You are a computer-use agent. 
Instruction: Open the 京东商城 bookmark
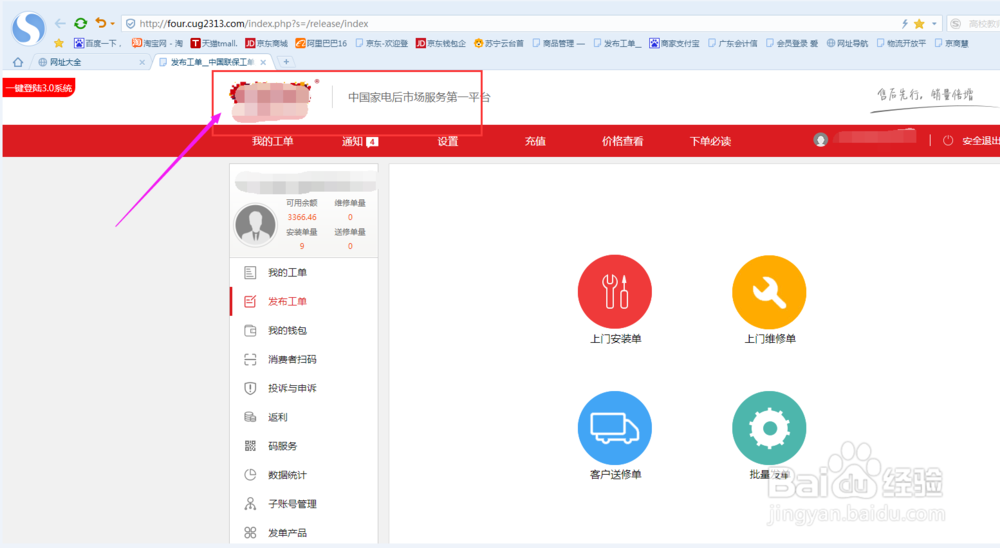[267, 43]
